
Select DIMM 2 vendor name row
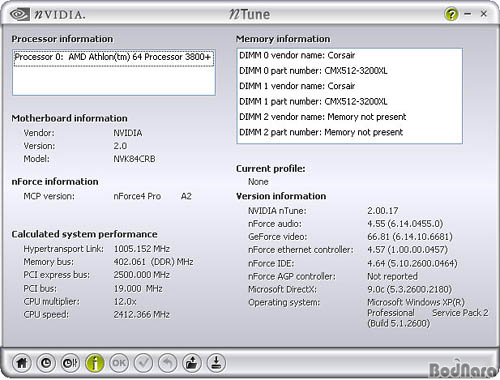coord(349,117)
